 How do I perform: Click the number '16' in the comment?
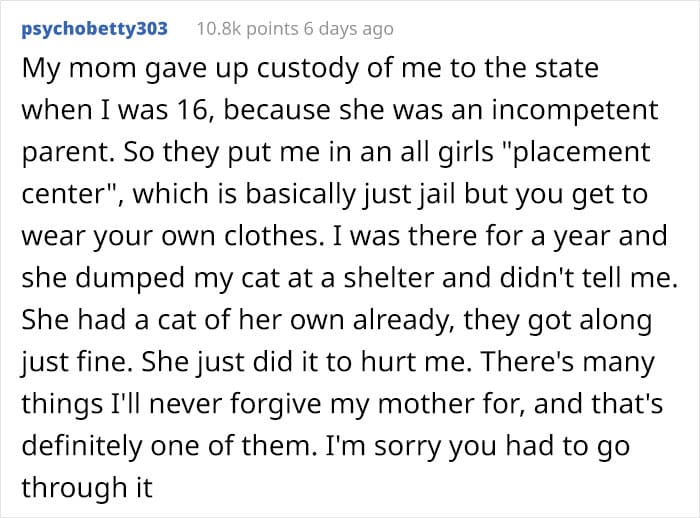(193, 111)
